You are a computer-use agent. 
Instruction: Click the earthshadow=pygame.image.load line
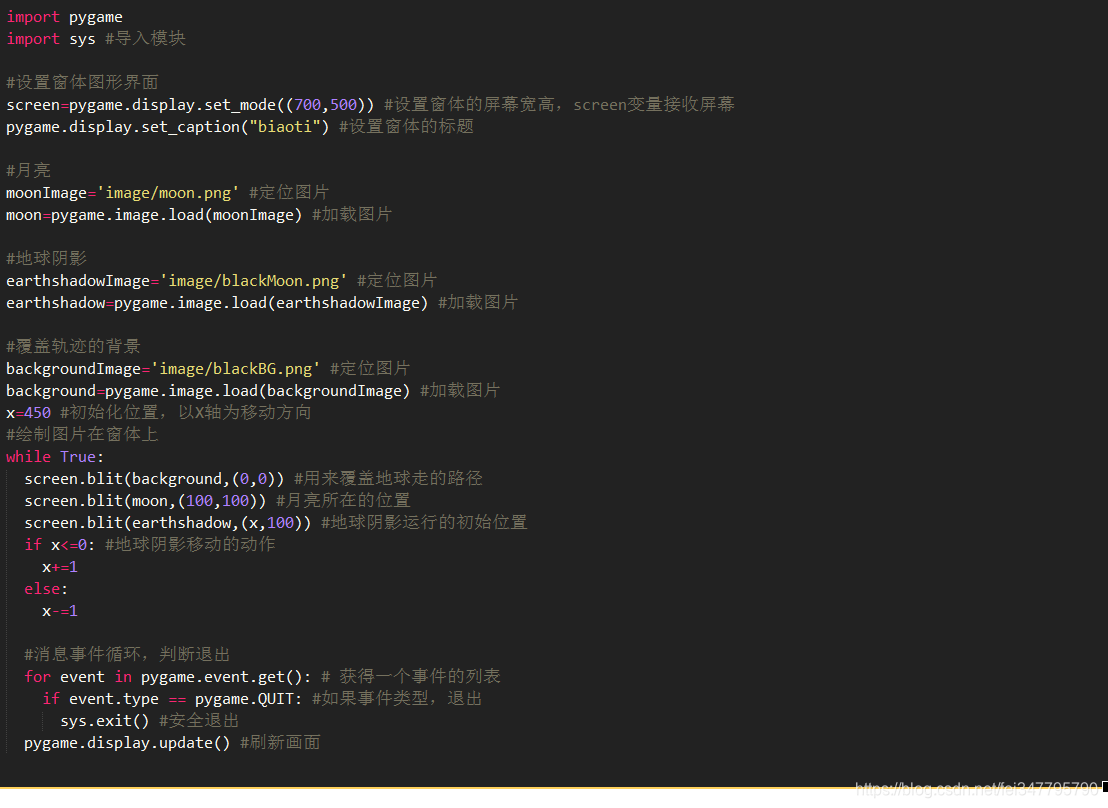261,303
